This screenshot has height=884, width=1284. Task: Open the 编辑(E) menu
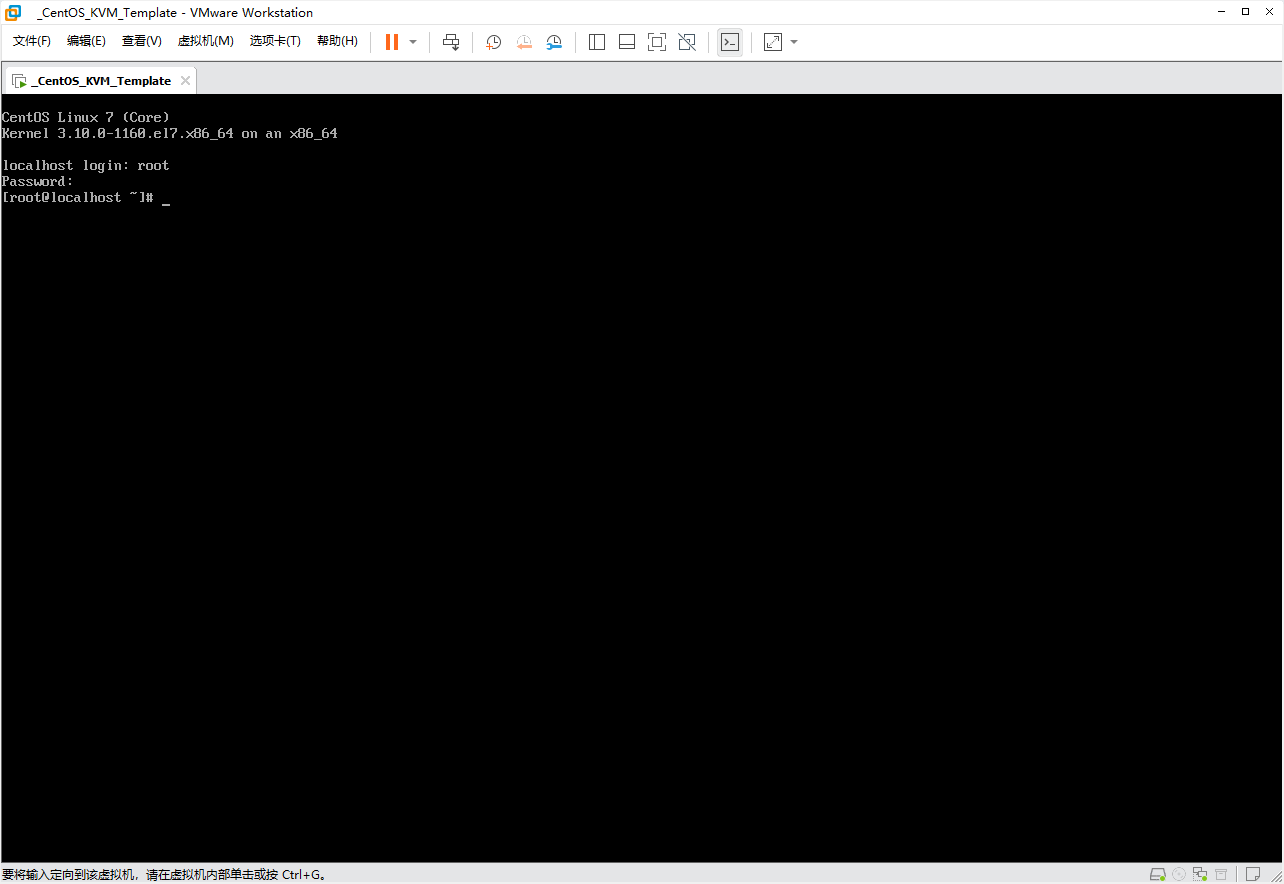[86, 41]
